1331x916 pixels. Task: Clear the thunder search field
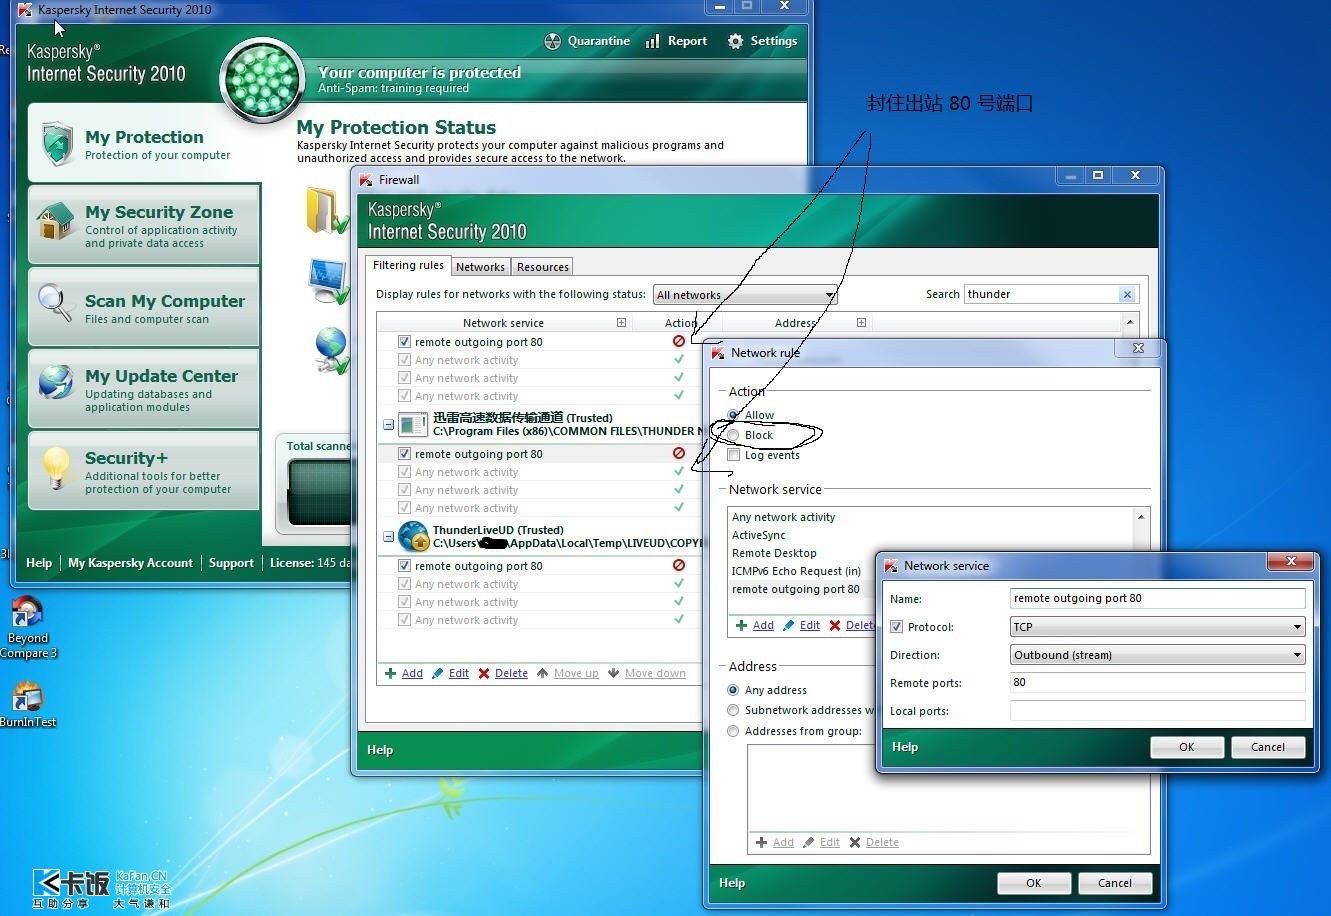pos(1127,294)
